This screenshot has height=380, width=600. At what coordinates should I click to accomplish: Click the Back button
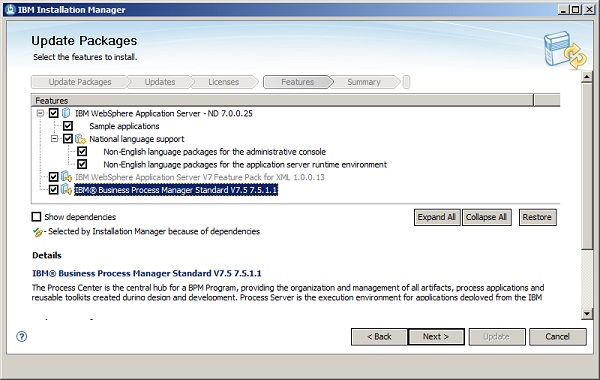(379, 337)
